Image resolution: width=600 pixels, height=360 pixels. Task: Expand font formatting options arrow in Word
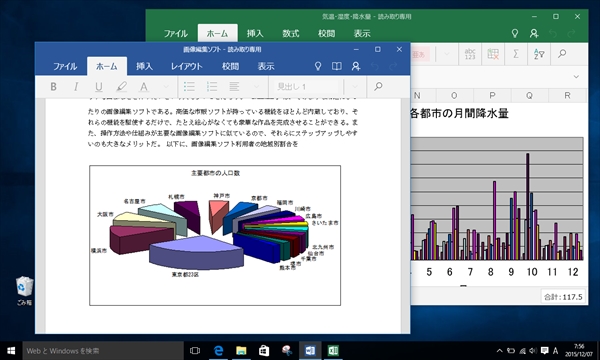(166, 87)
